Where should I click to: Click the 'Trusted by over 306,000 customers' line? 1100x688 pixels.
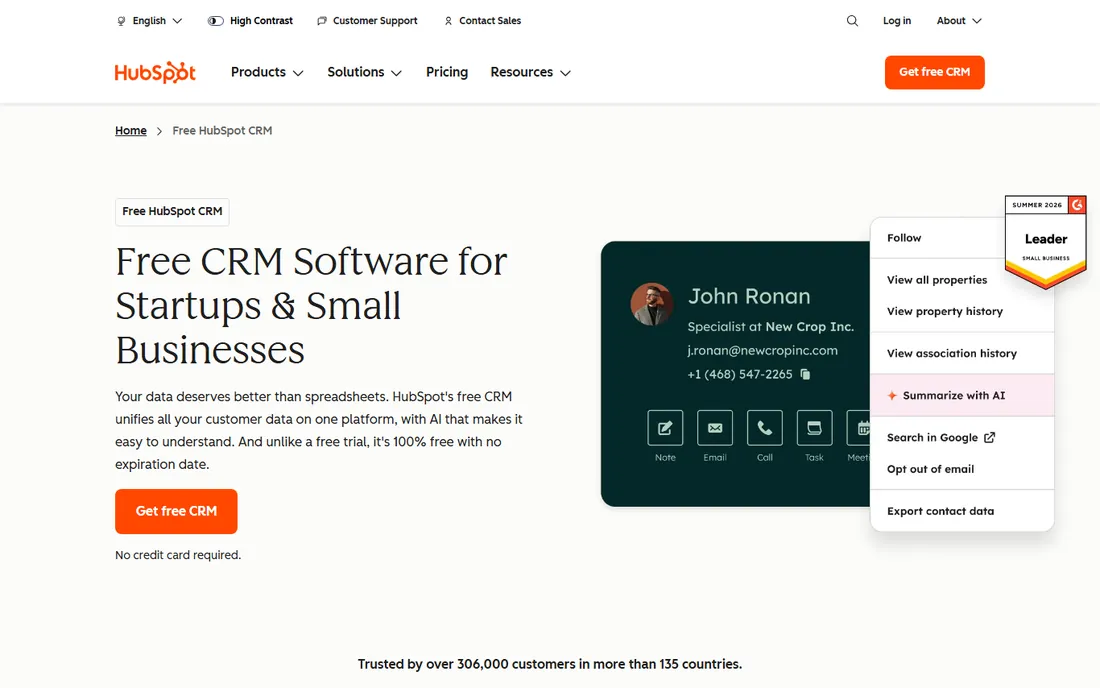point(550,664)
